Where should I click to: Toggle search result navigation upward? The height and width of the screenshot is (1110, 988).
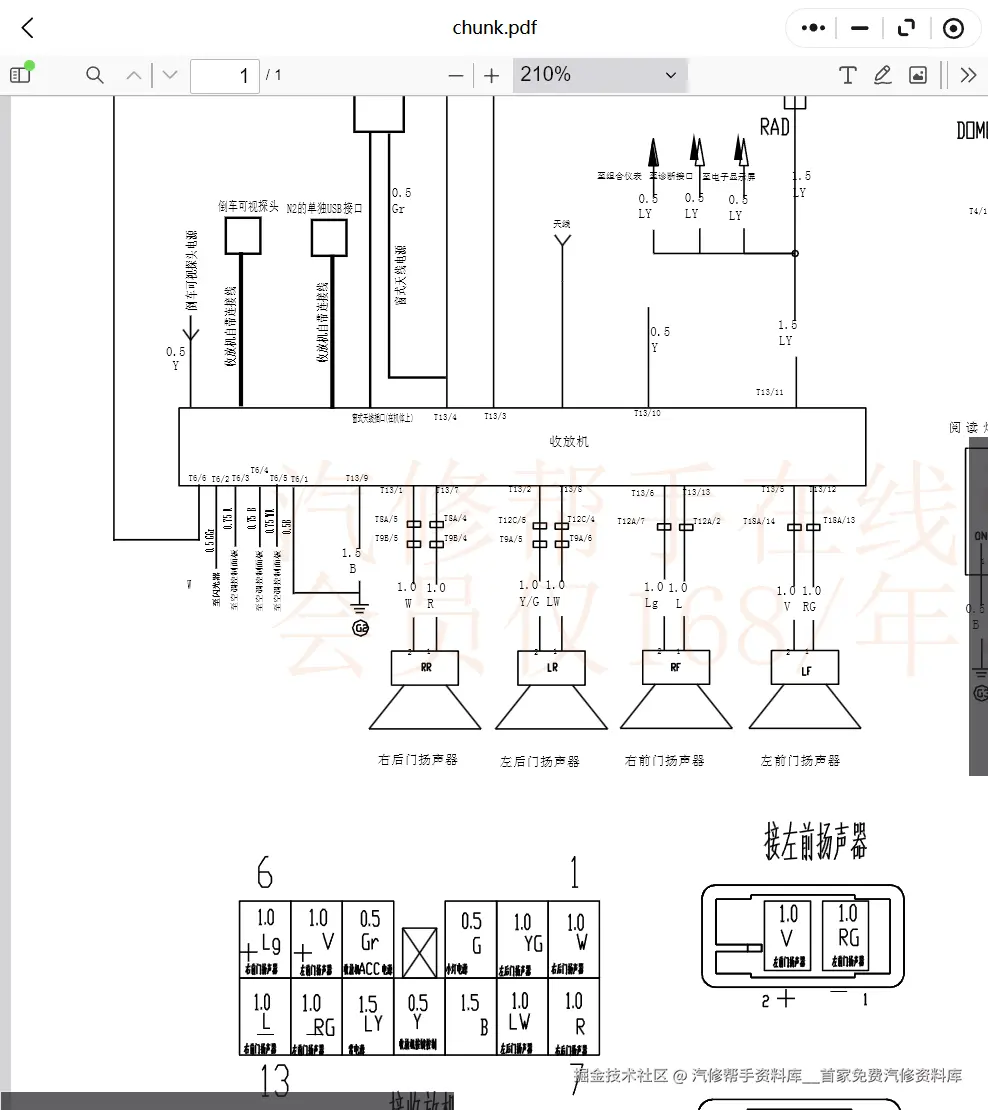pyautogui.click(x=133, y=74)
